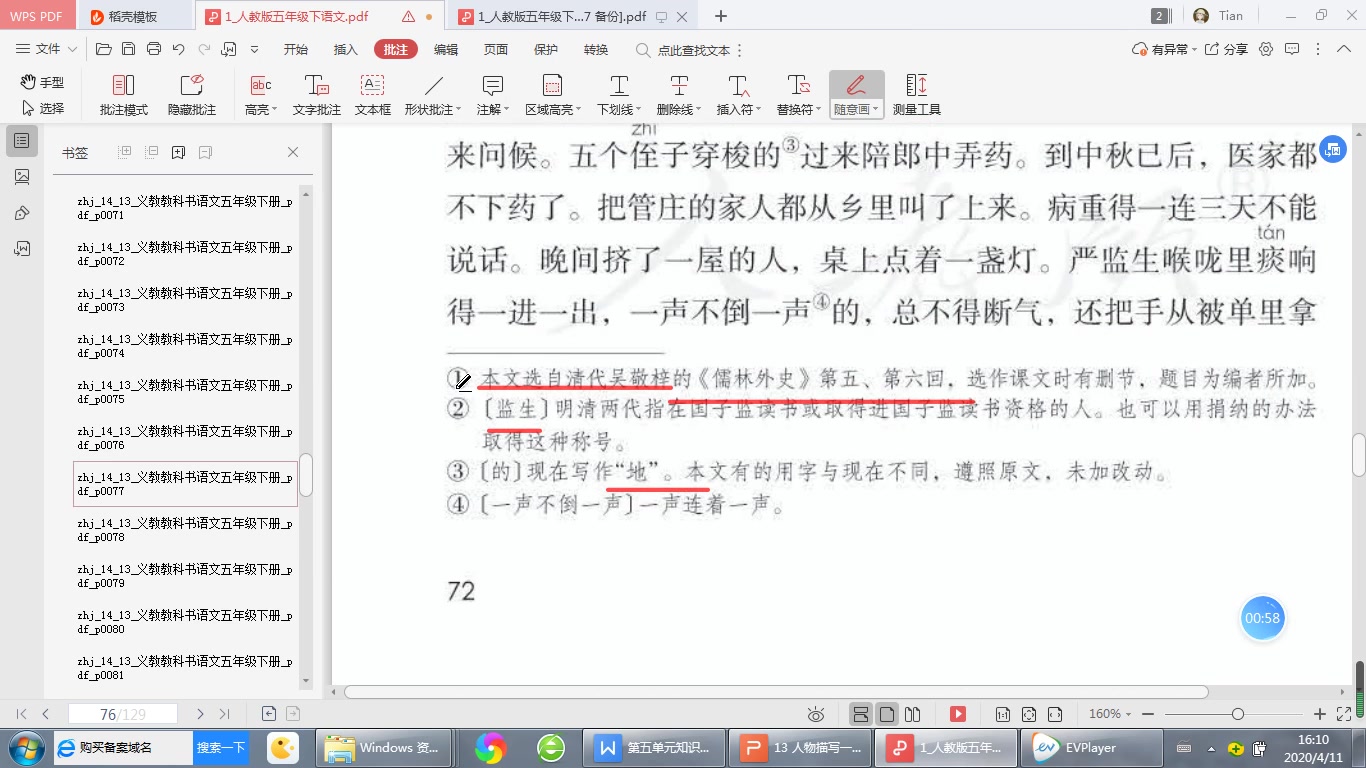Screen dimensions: 1366x768
Task: Enable continuous scroll view
Action: (860, 714)
